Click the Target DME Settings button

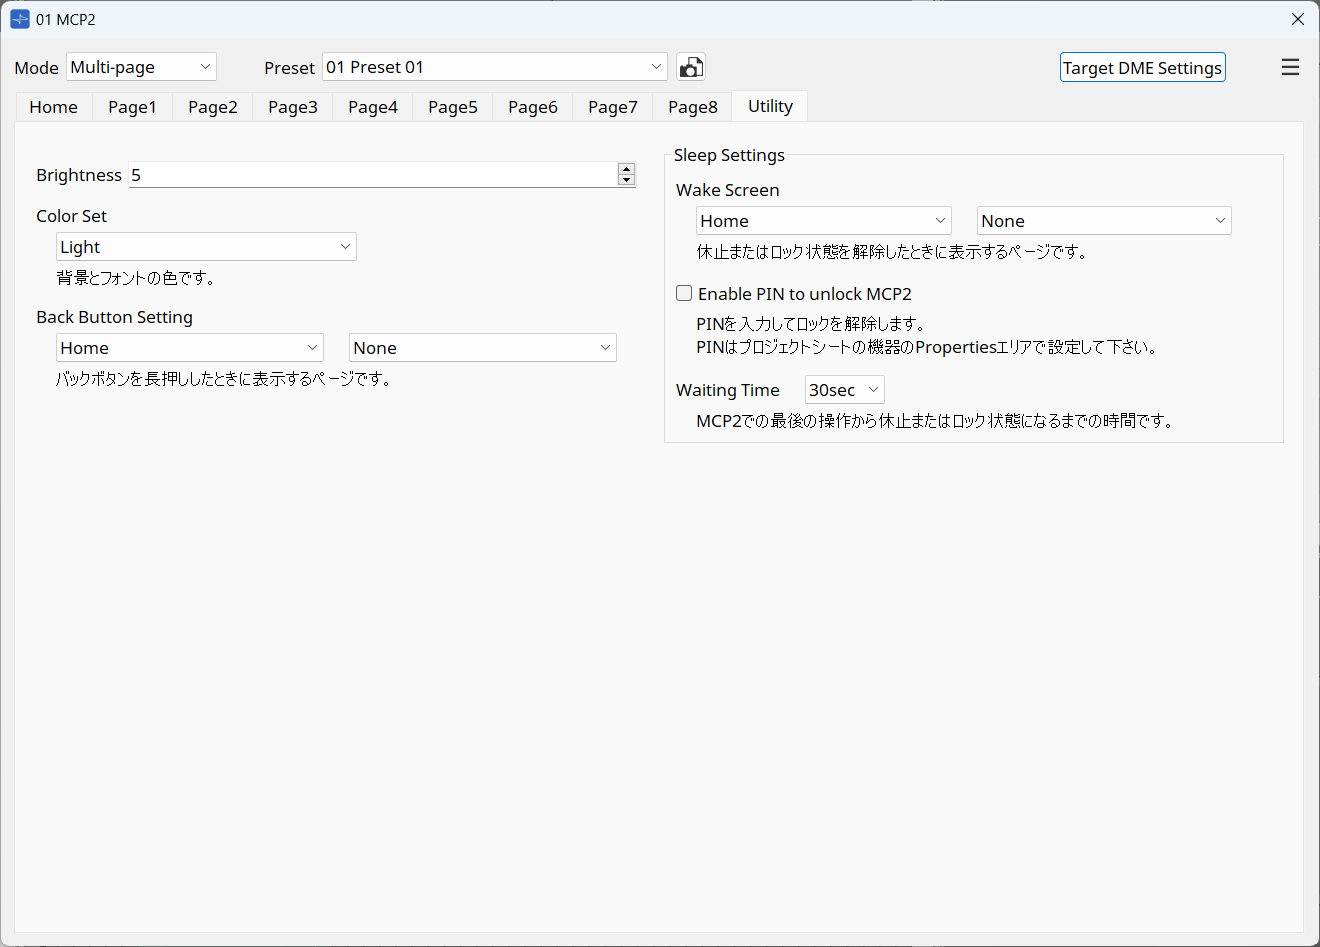click(1142, 67)
